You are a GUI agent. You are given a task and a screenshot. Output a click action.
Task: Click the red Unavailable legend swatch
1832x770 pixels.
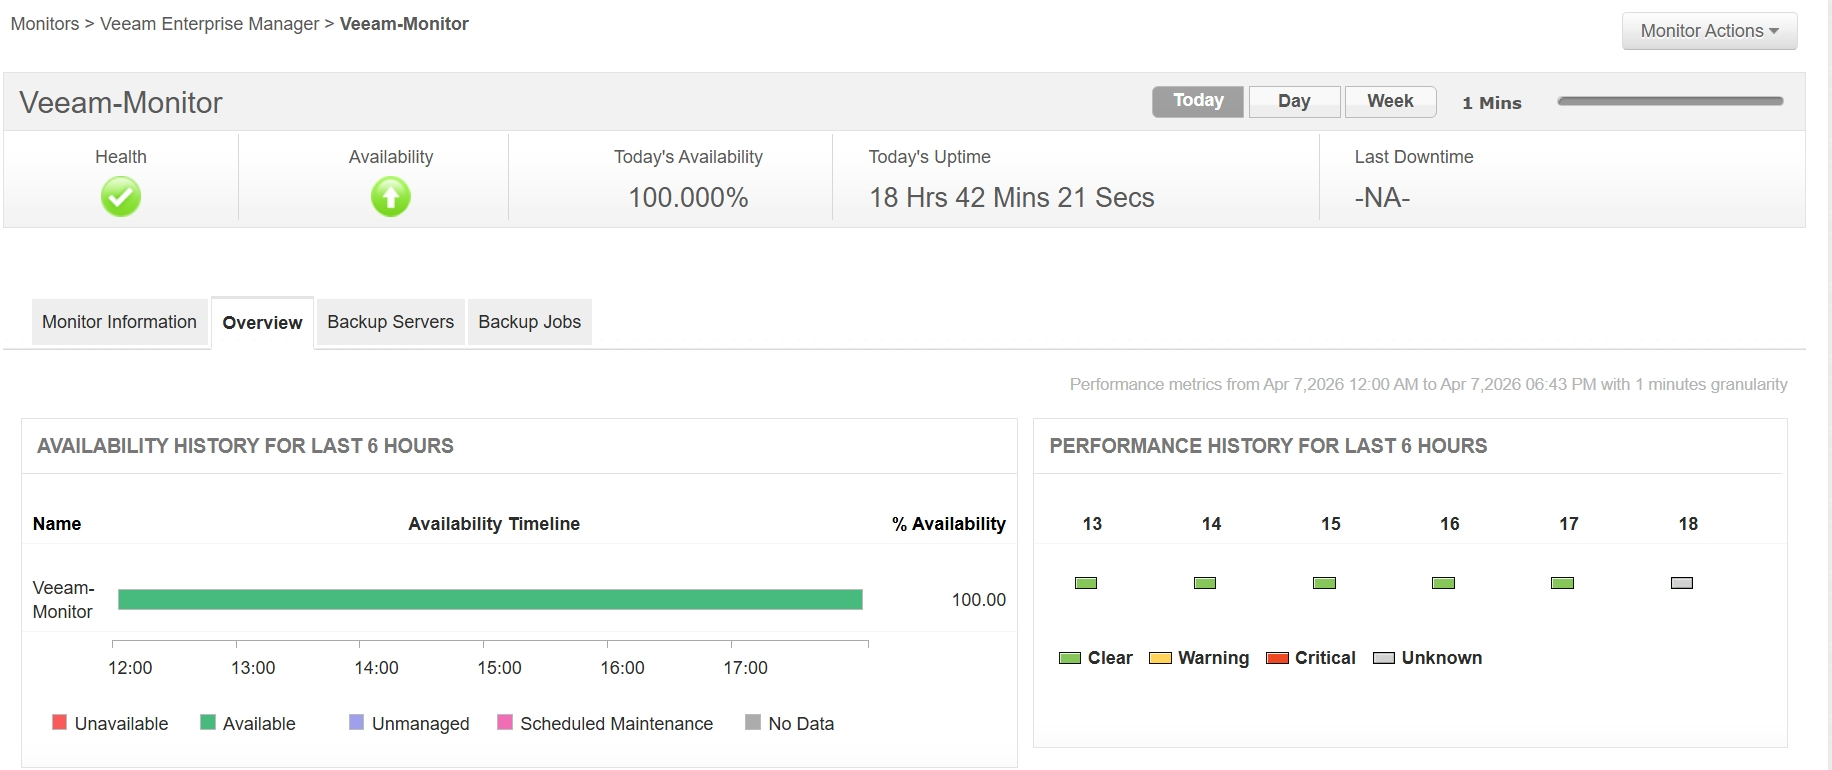click(x=59, y=722)
